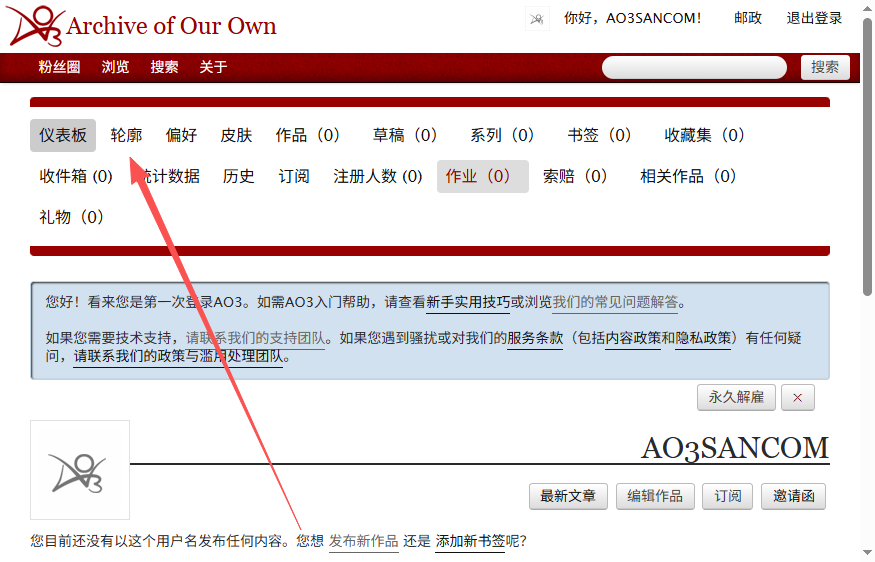Open the 礼物 (0) gifts tab

tap(71, 217)
